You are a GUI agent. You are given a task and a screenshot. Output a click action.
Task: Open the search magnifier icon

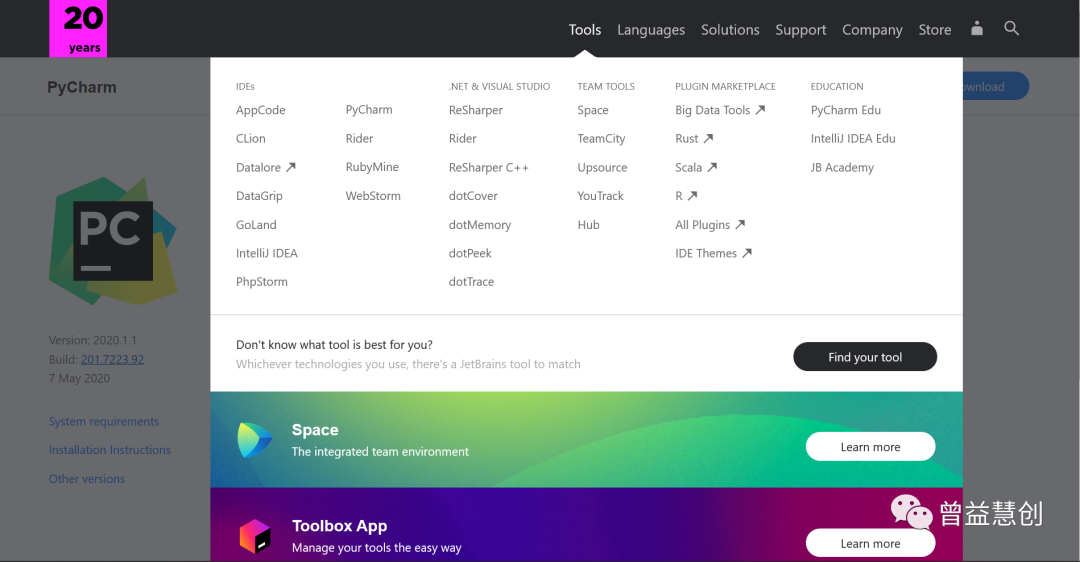coord(1011,28)
